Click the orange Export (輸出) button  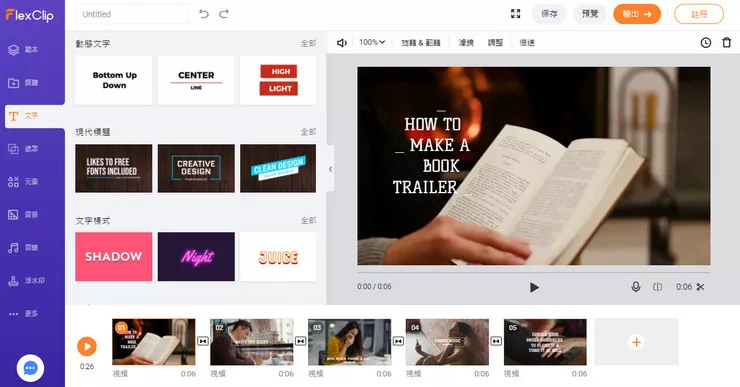point(637,14)
